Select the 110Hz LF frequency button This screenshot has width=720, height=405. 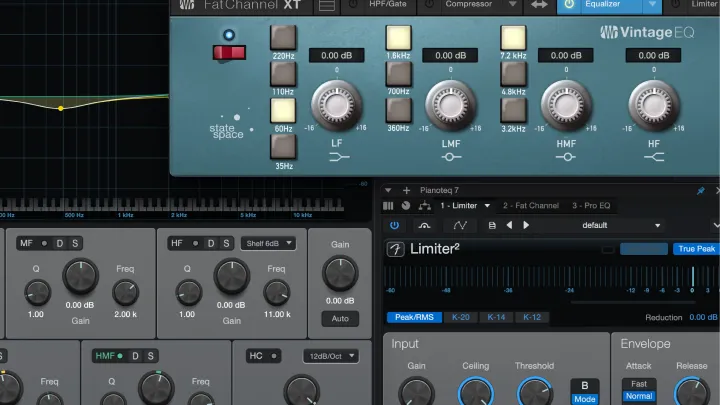[283, 74]
